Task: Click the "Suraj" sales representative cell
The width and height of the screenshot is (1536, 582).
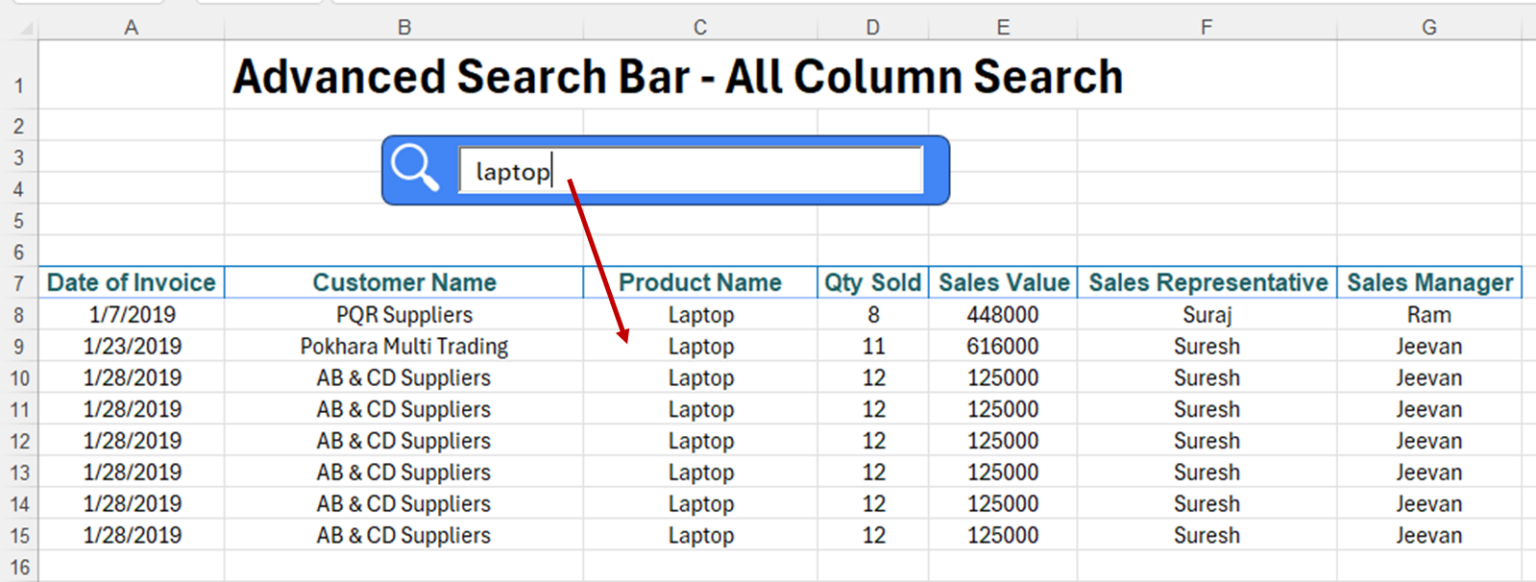Action: [x=1207, y=315]
